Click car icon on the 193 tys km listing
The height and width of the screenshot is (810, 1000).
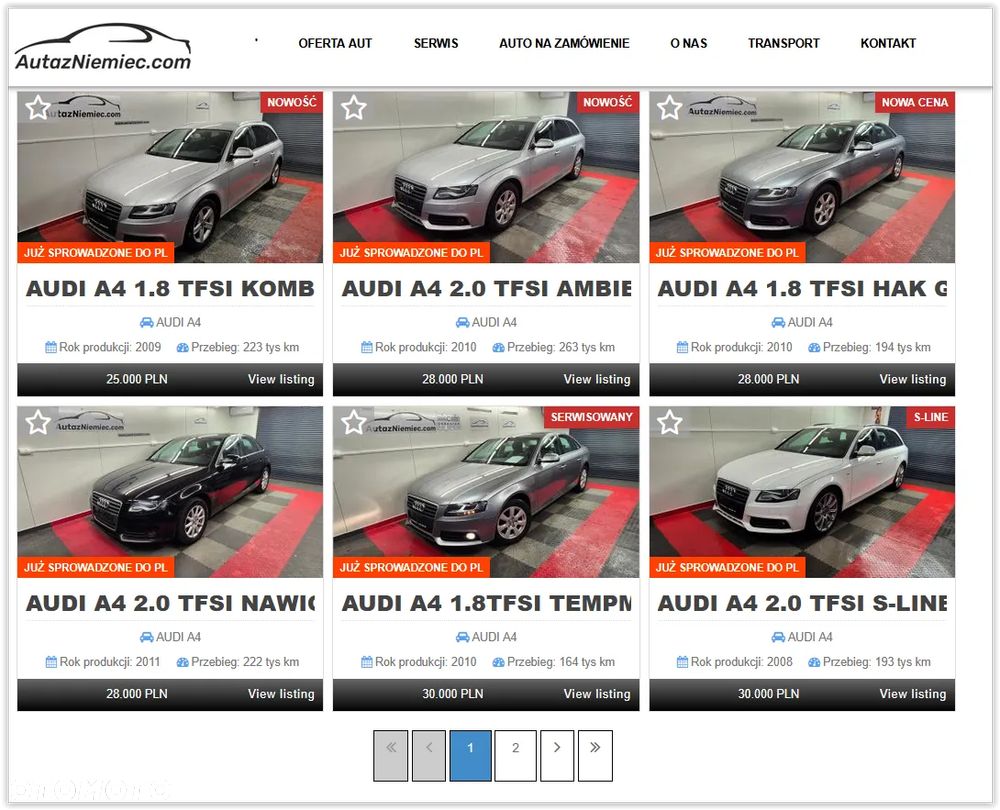(x=778, y=637)
